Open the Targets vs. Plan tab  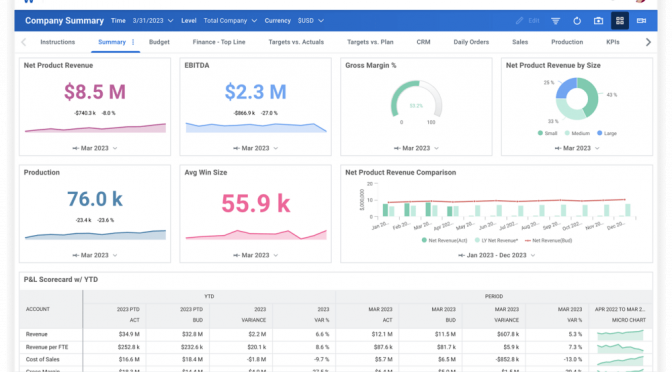click(x=370, y=42)
